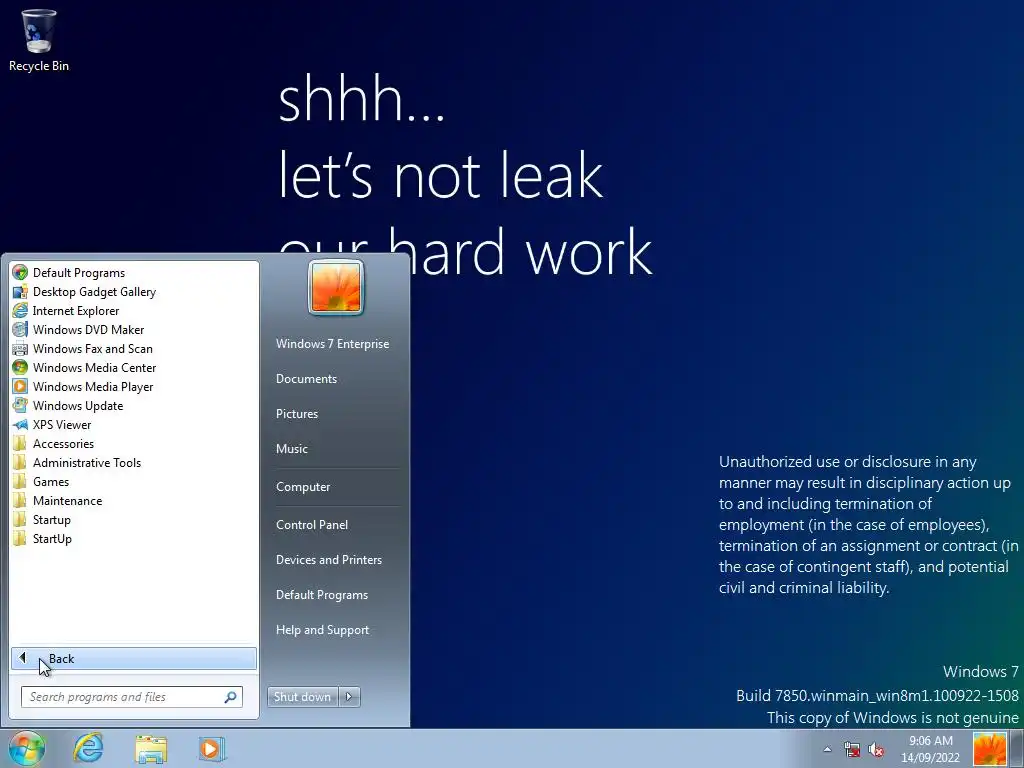Open Help and Support
The image size is (1024, 768).
[x=323, y=630]
